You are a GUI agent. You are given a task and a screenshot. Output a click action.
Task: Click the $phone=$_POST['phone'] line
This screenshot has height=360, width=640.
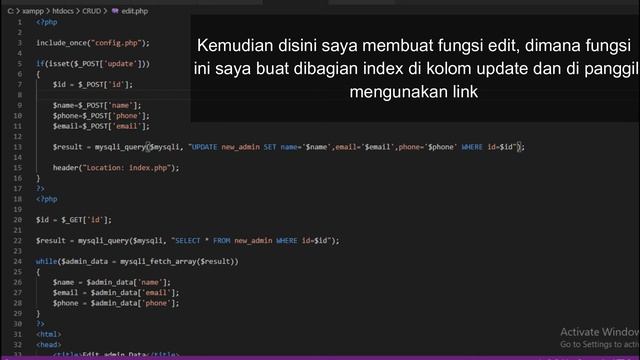pos(101,116)
